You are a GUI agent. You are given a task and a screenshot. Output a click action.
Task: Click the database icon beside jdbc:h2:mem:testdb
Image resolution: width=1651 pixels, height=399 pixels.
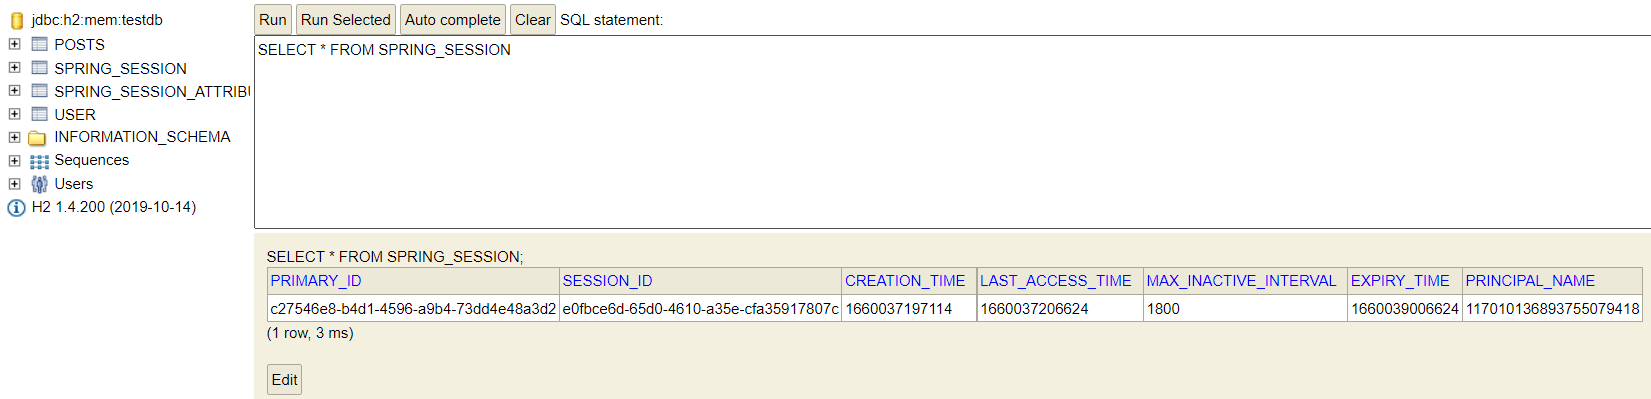(x=16, y=20)
